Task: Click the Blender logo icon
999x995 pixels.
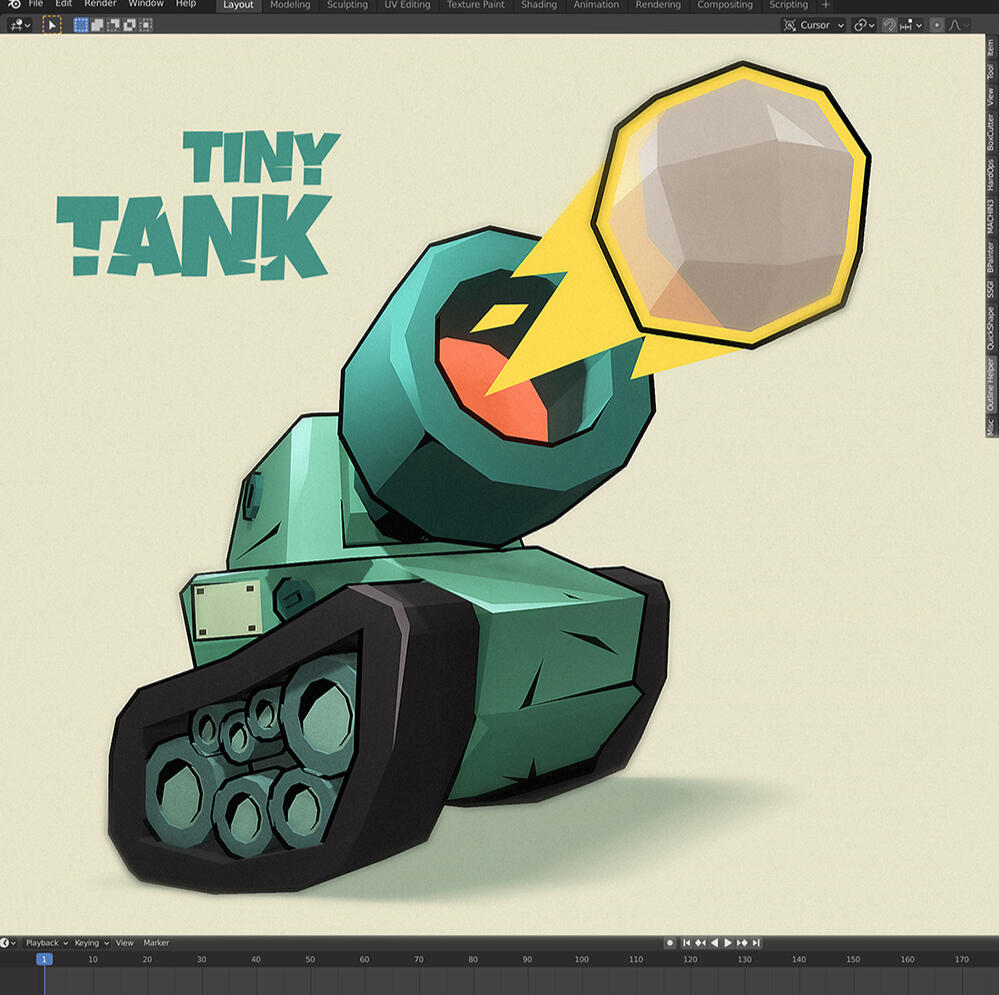Action: point(13,4)
